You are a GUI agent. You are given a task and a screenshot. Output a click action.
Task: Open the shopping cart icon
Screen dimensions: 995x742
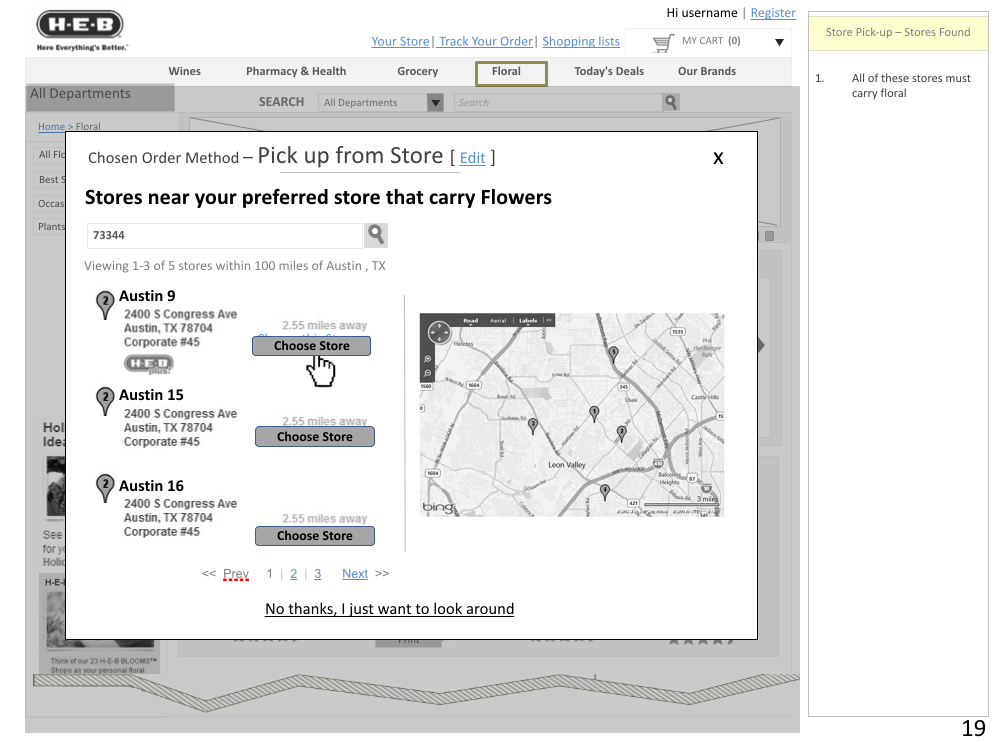click(663, 43)
